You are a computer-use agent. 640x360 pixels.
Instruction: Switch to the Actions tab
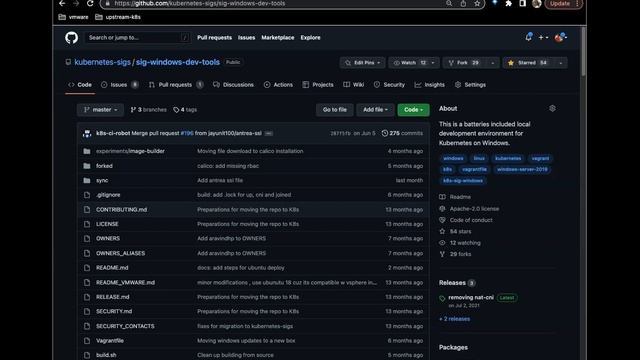(278, 85)
